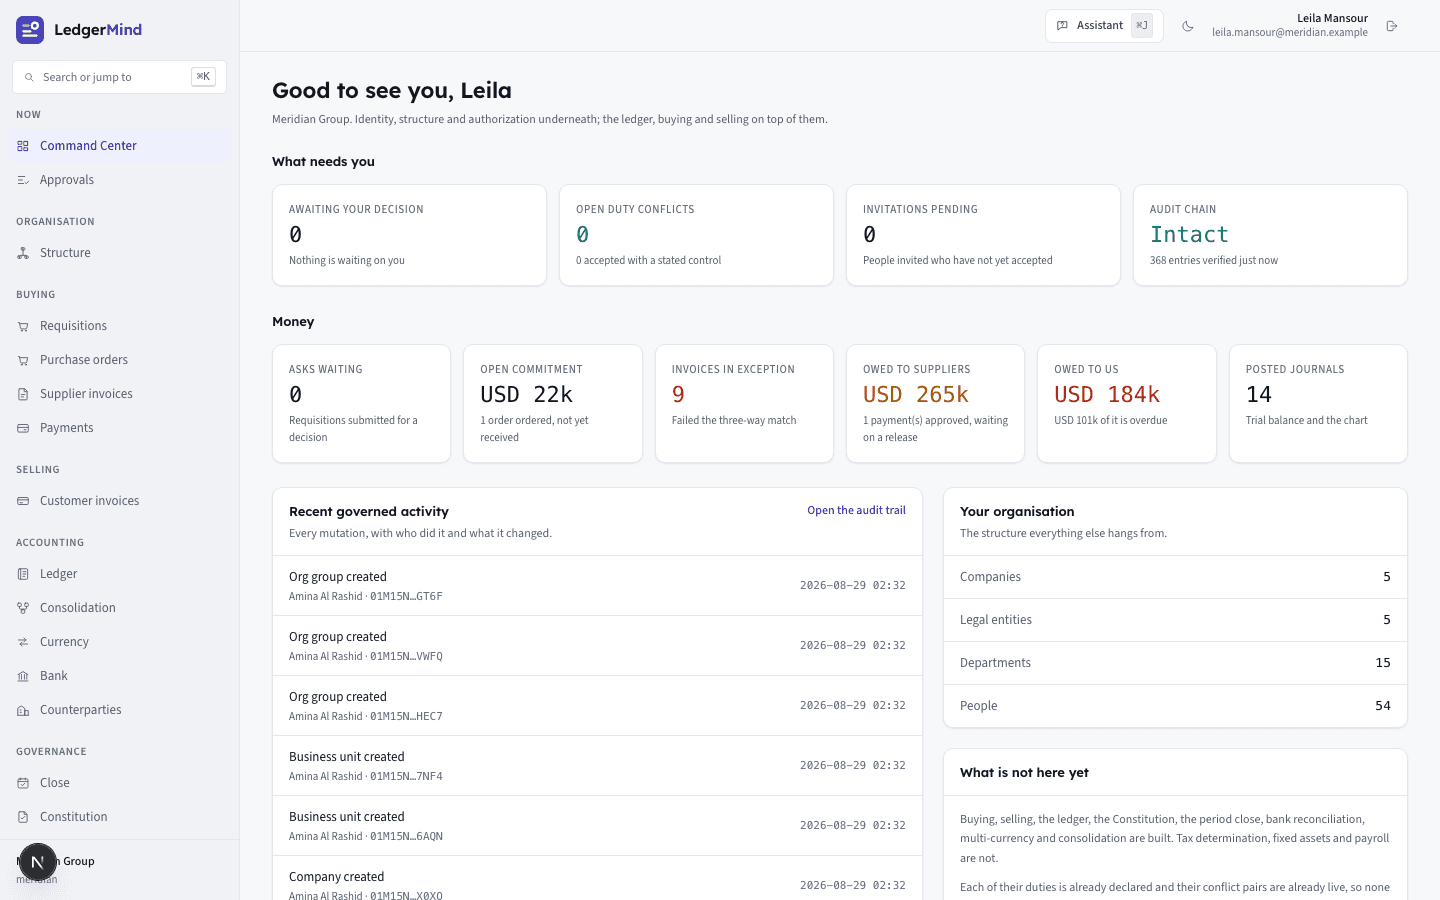Viewport: 1440px width, 900px height.
Task: Click the sign out icon
Action: (1392, 26)
